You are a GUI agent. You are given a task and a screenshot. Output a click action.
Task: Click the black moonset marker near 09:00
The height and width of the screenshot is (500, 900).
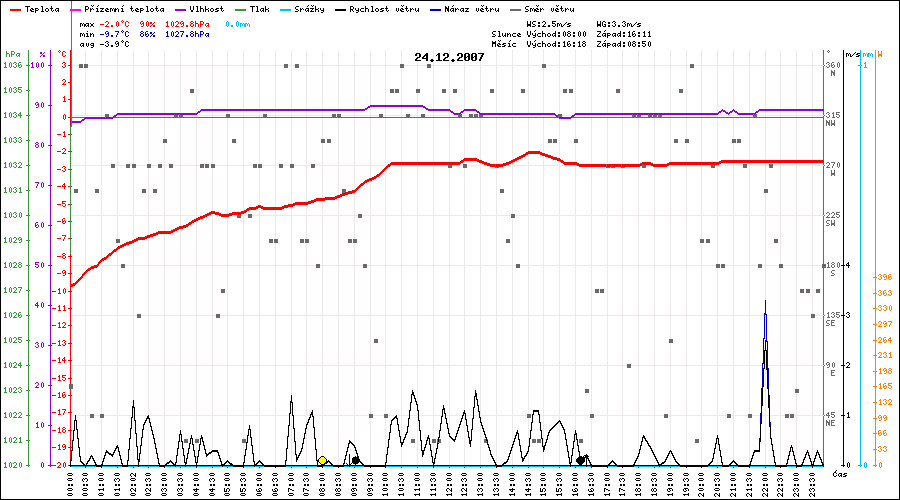tap(355, 460)
